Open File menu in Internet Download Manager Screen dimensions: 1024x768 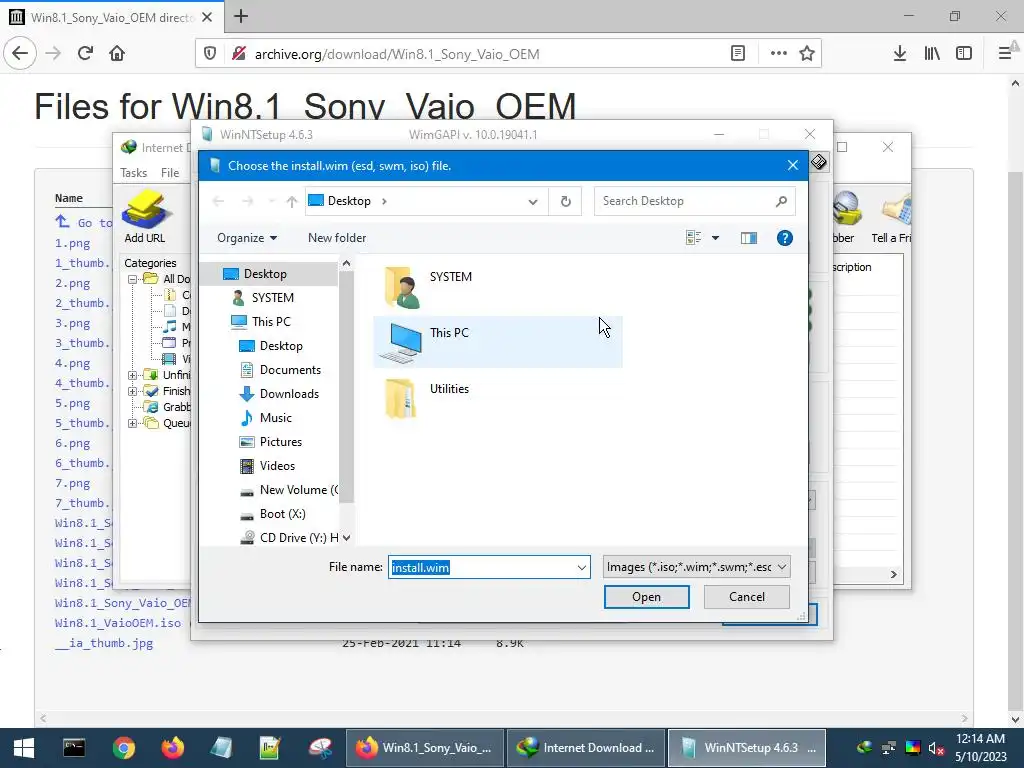[170, 173]
